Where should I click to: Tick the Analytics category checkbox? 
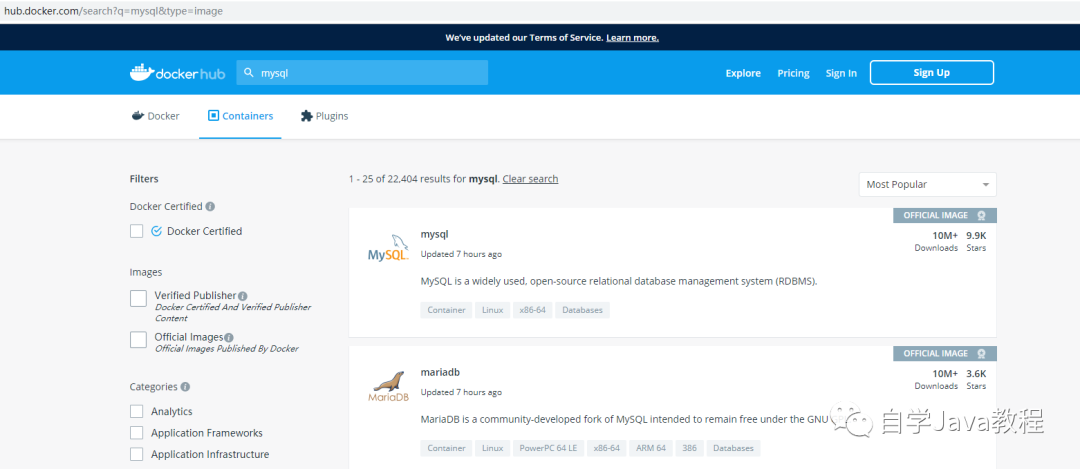pyautogui.click(x=136, y=411)
